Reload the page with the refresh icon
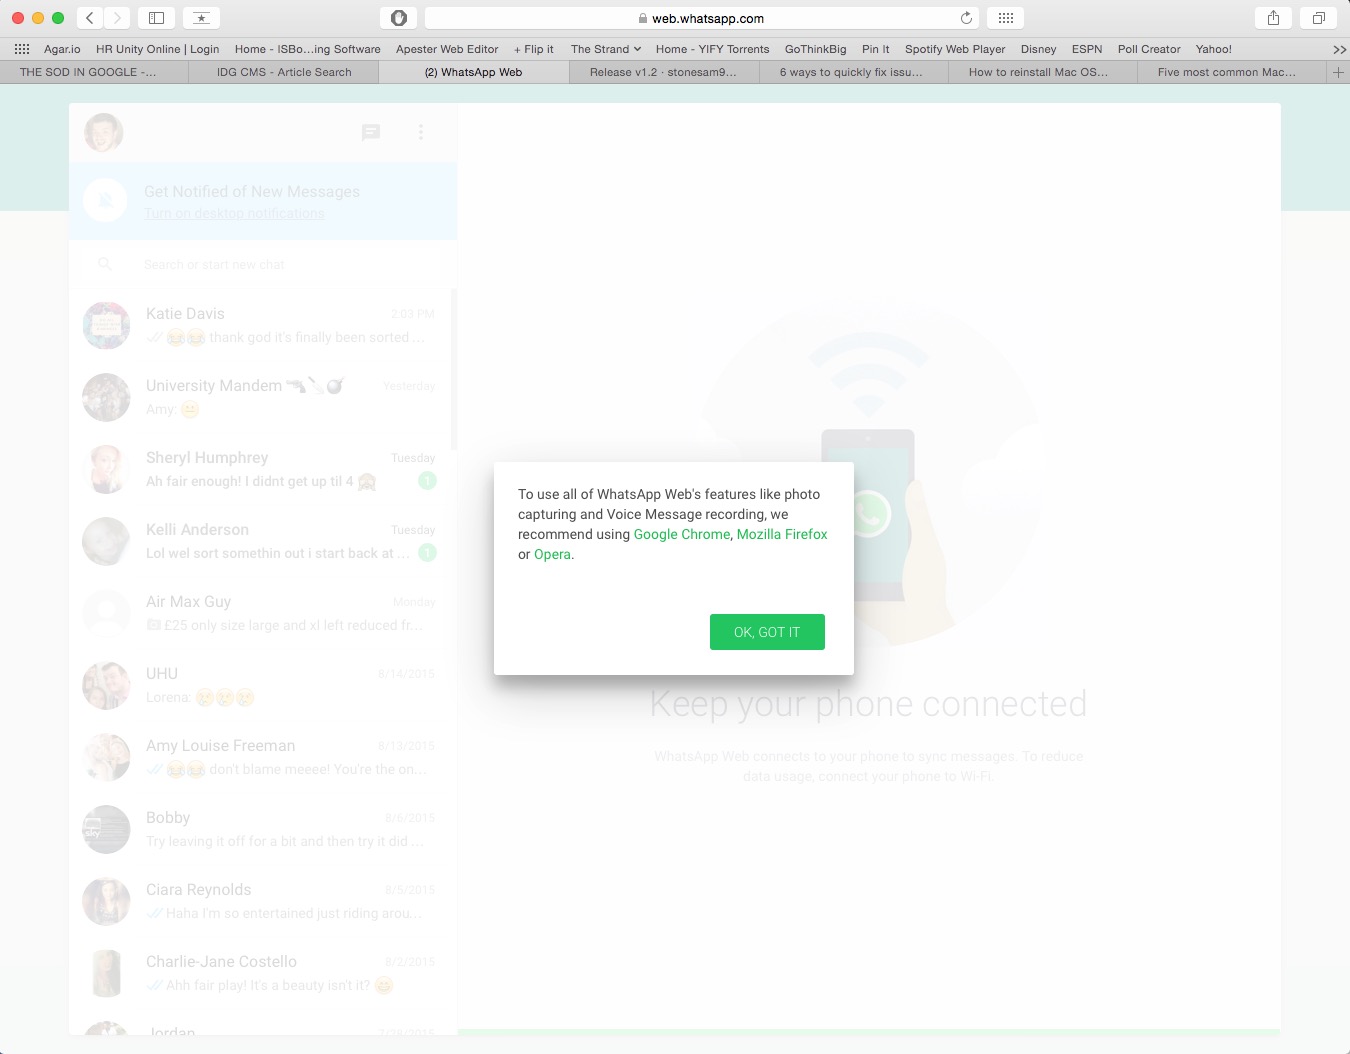Image resolution: width=1350 pixels, height=1054 pixels. [966, 18]
